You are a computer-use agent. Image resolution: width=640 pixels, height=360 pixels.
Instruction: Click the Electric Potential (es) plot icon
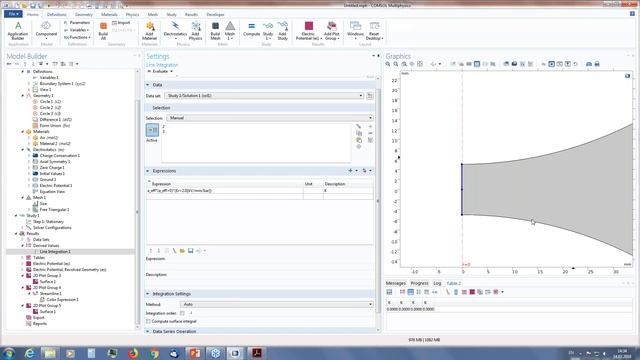pos(309,31)
